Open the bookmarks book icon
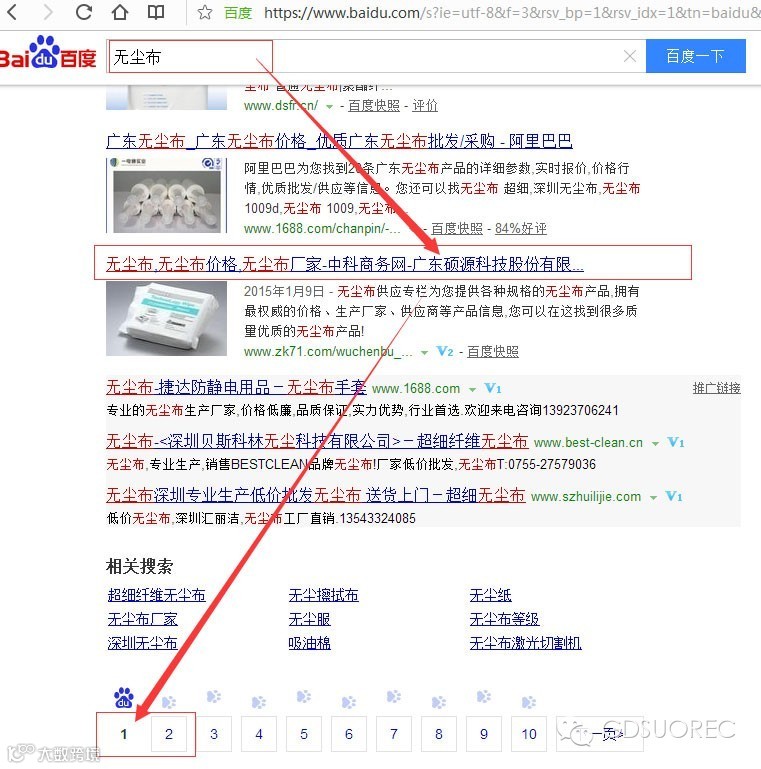 tap(156, 12)
